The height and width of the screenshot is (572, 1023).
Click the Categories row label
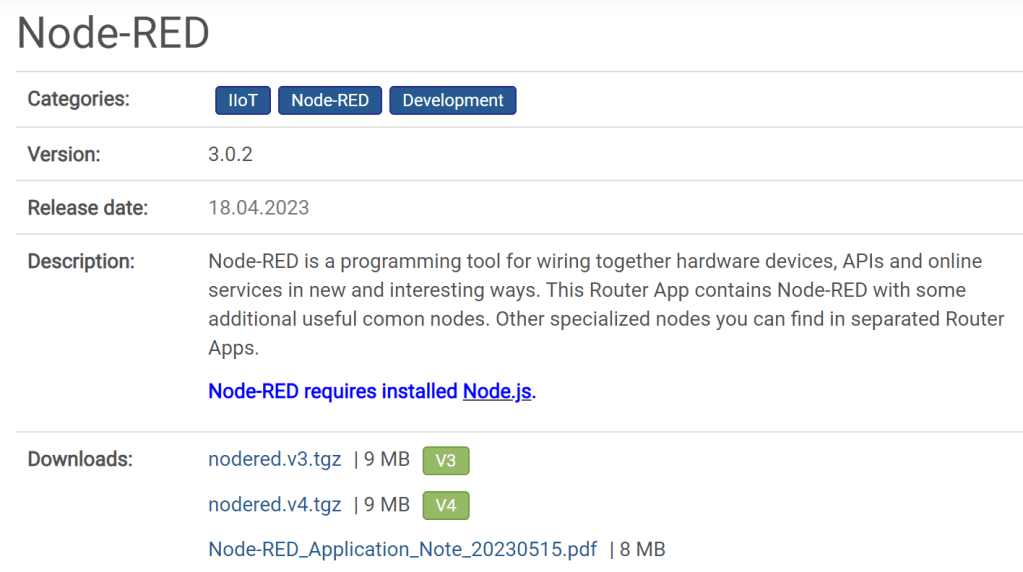[78, 99]
